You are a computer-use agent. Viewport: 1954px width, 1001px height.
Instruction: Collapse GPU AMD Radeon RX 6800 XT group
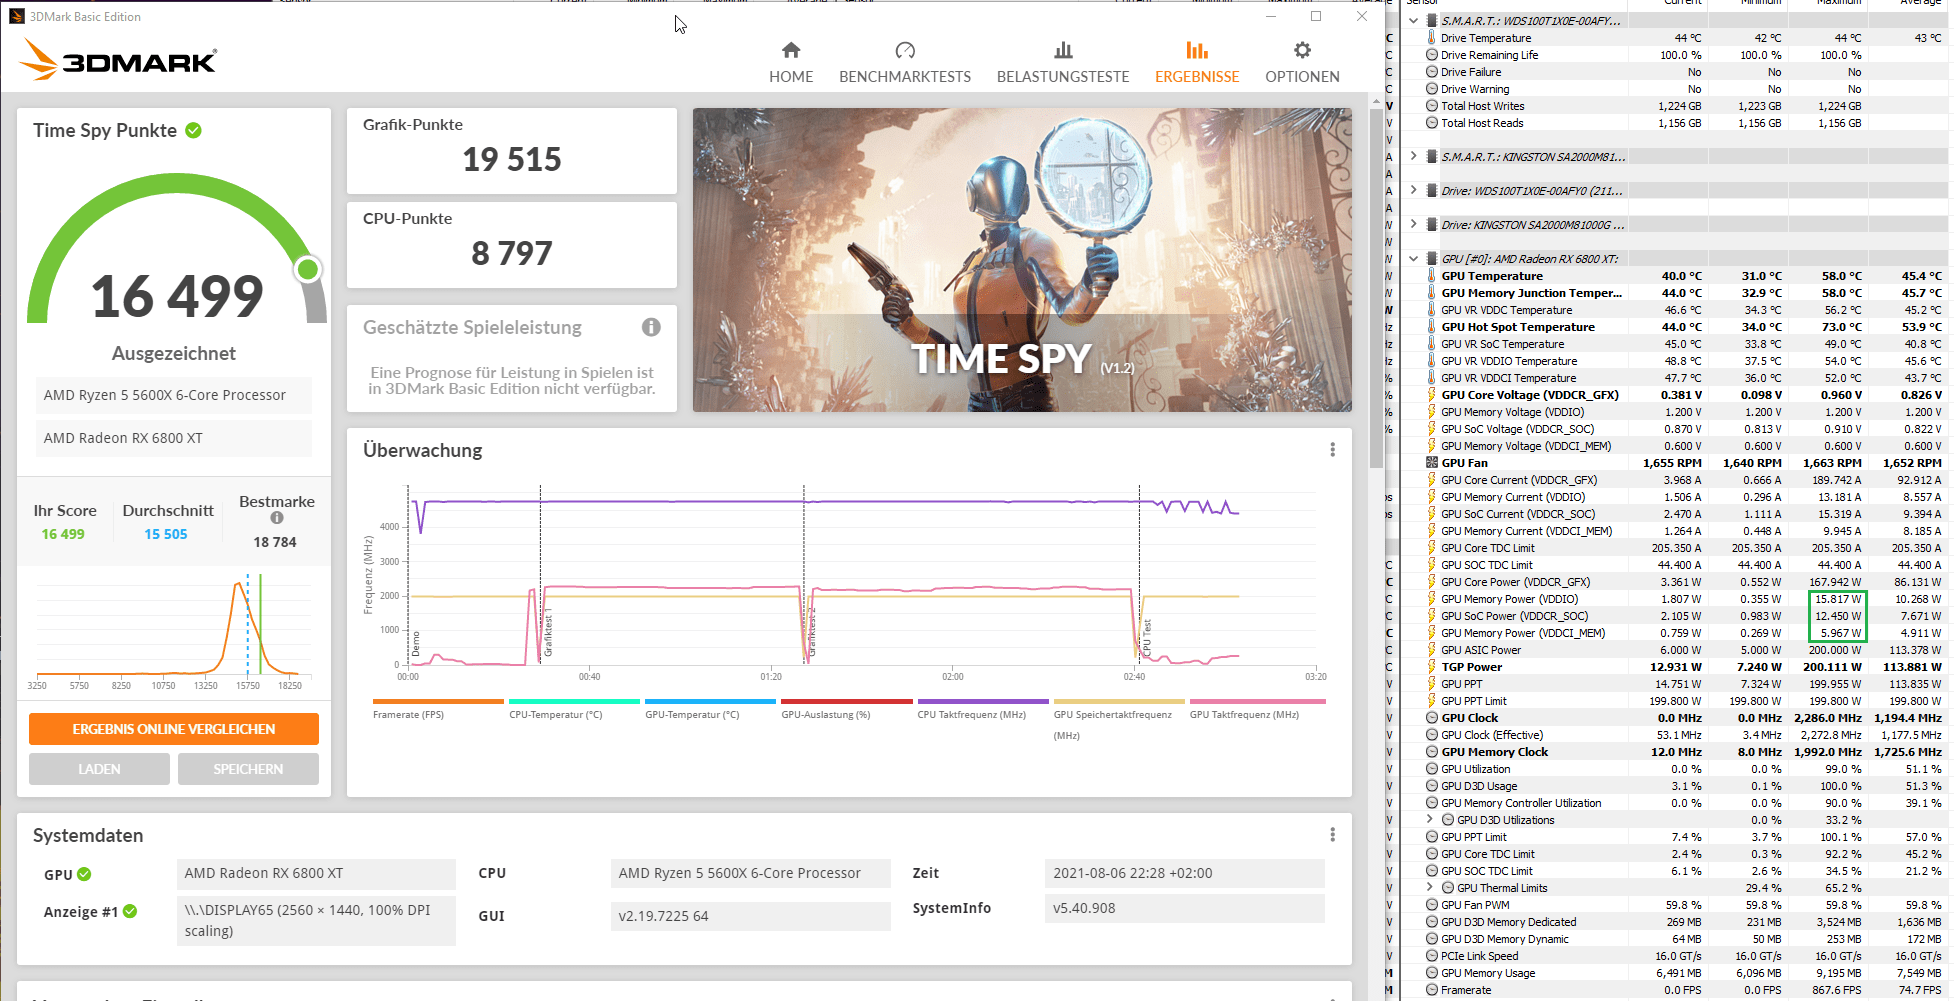coord(1413,259)
